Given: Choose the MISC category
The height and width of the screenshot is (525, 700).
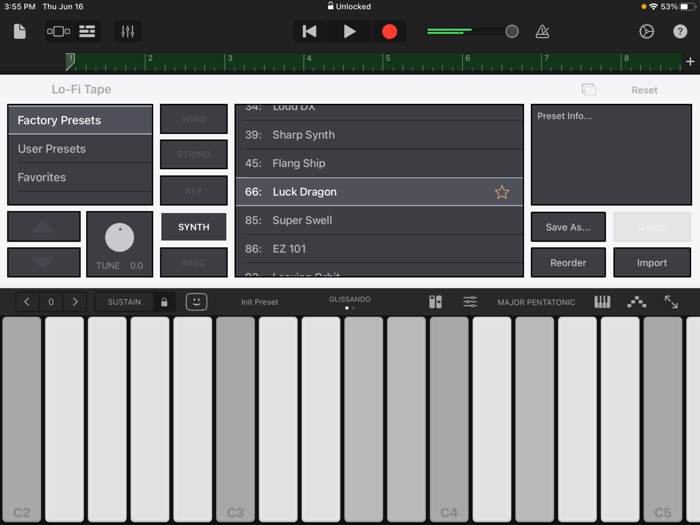Looking at the screenshot, I should (194, 262).
